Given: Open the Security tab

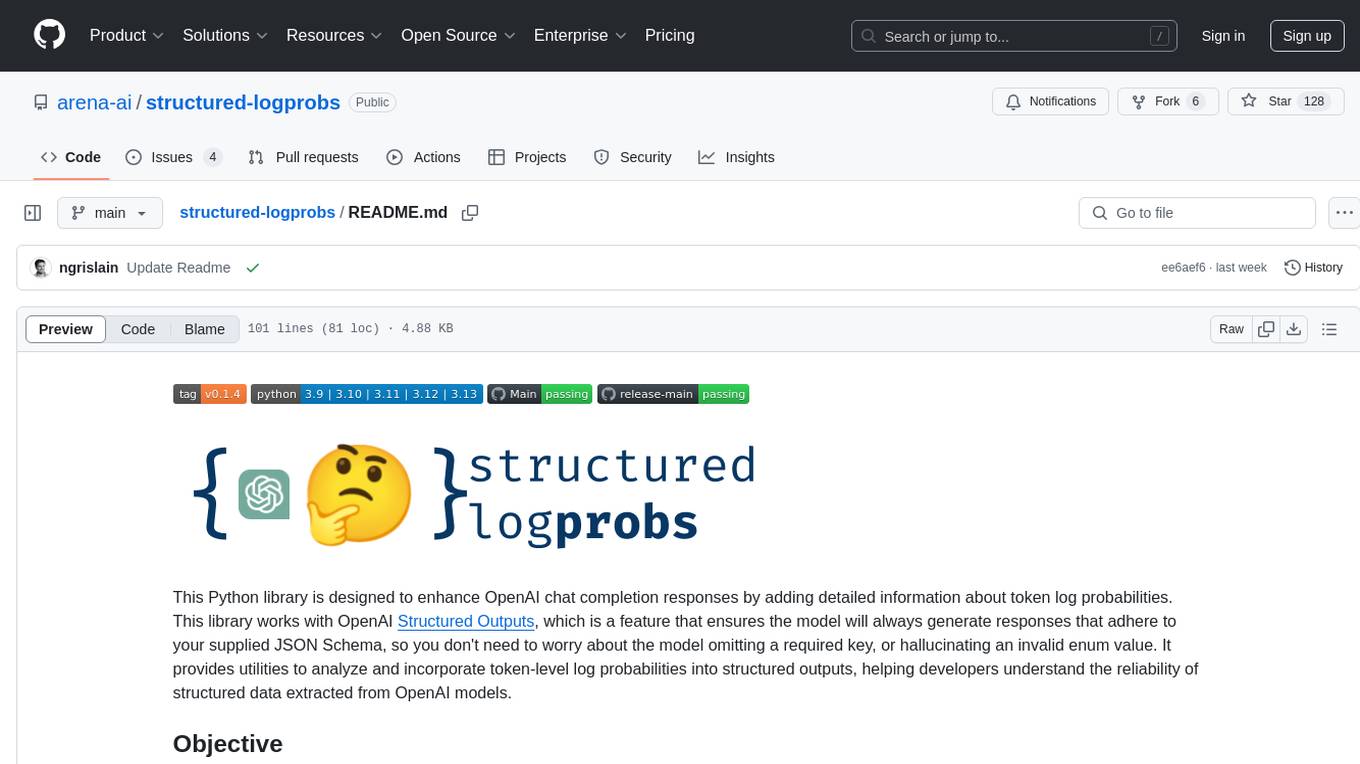Looking at the screenshot, I should [632, 157].
